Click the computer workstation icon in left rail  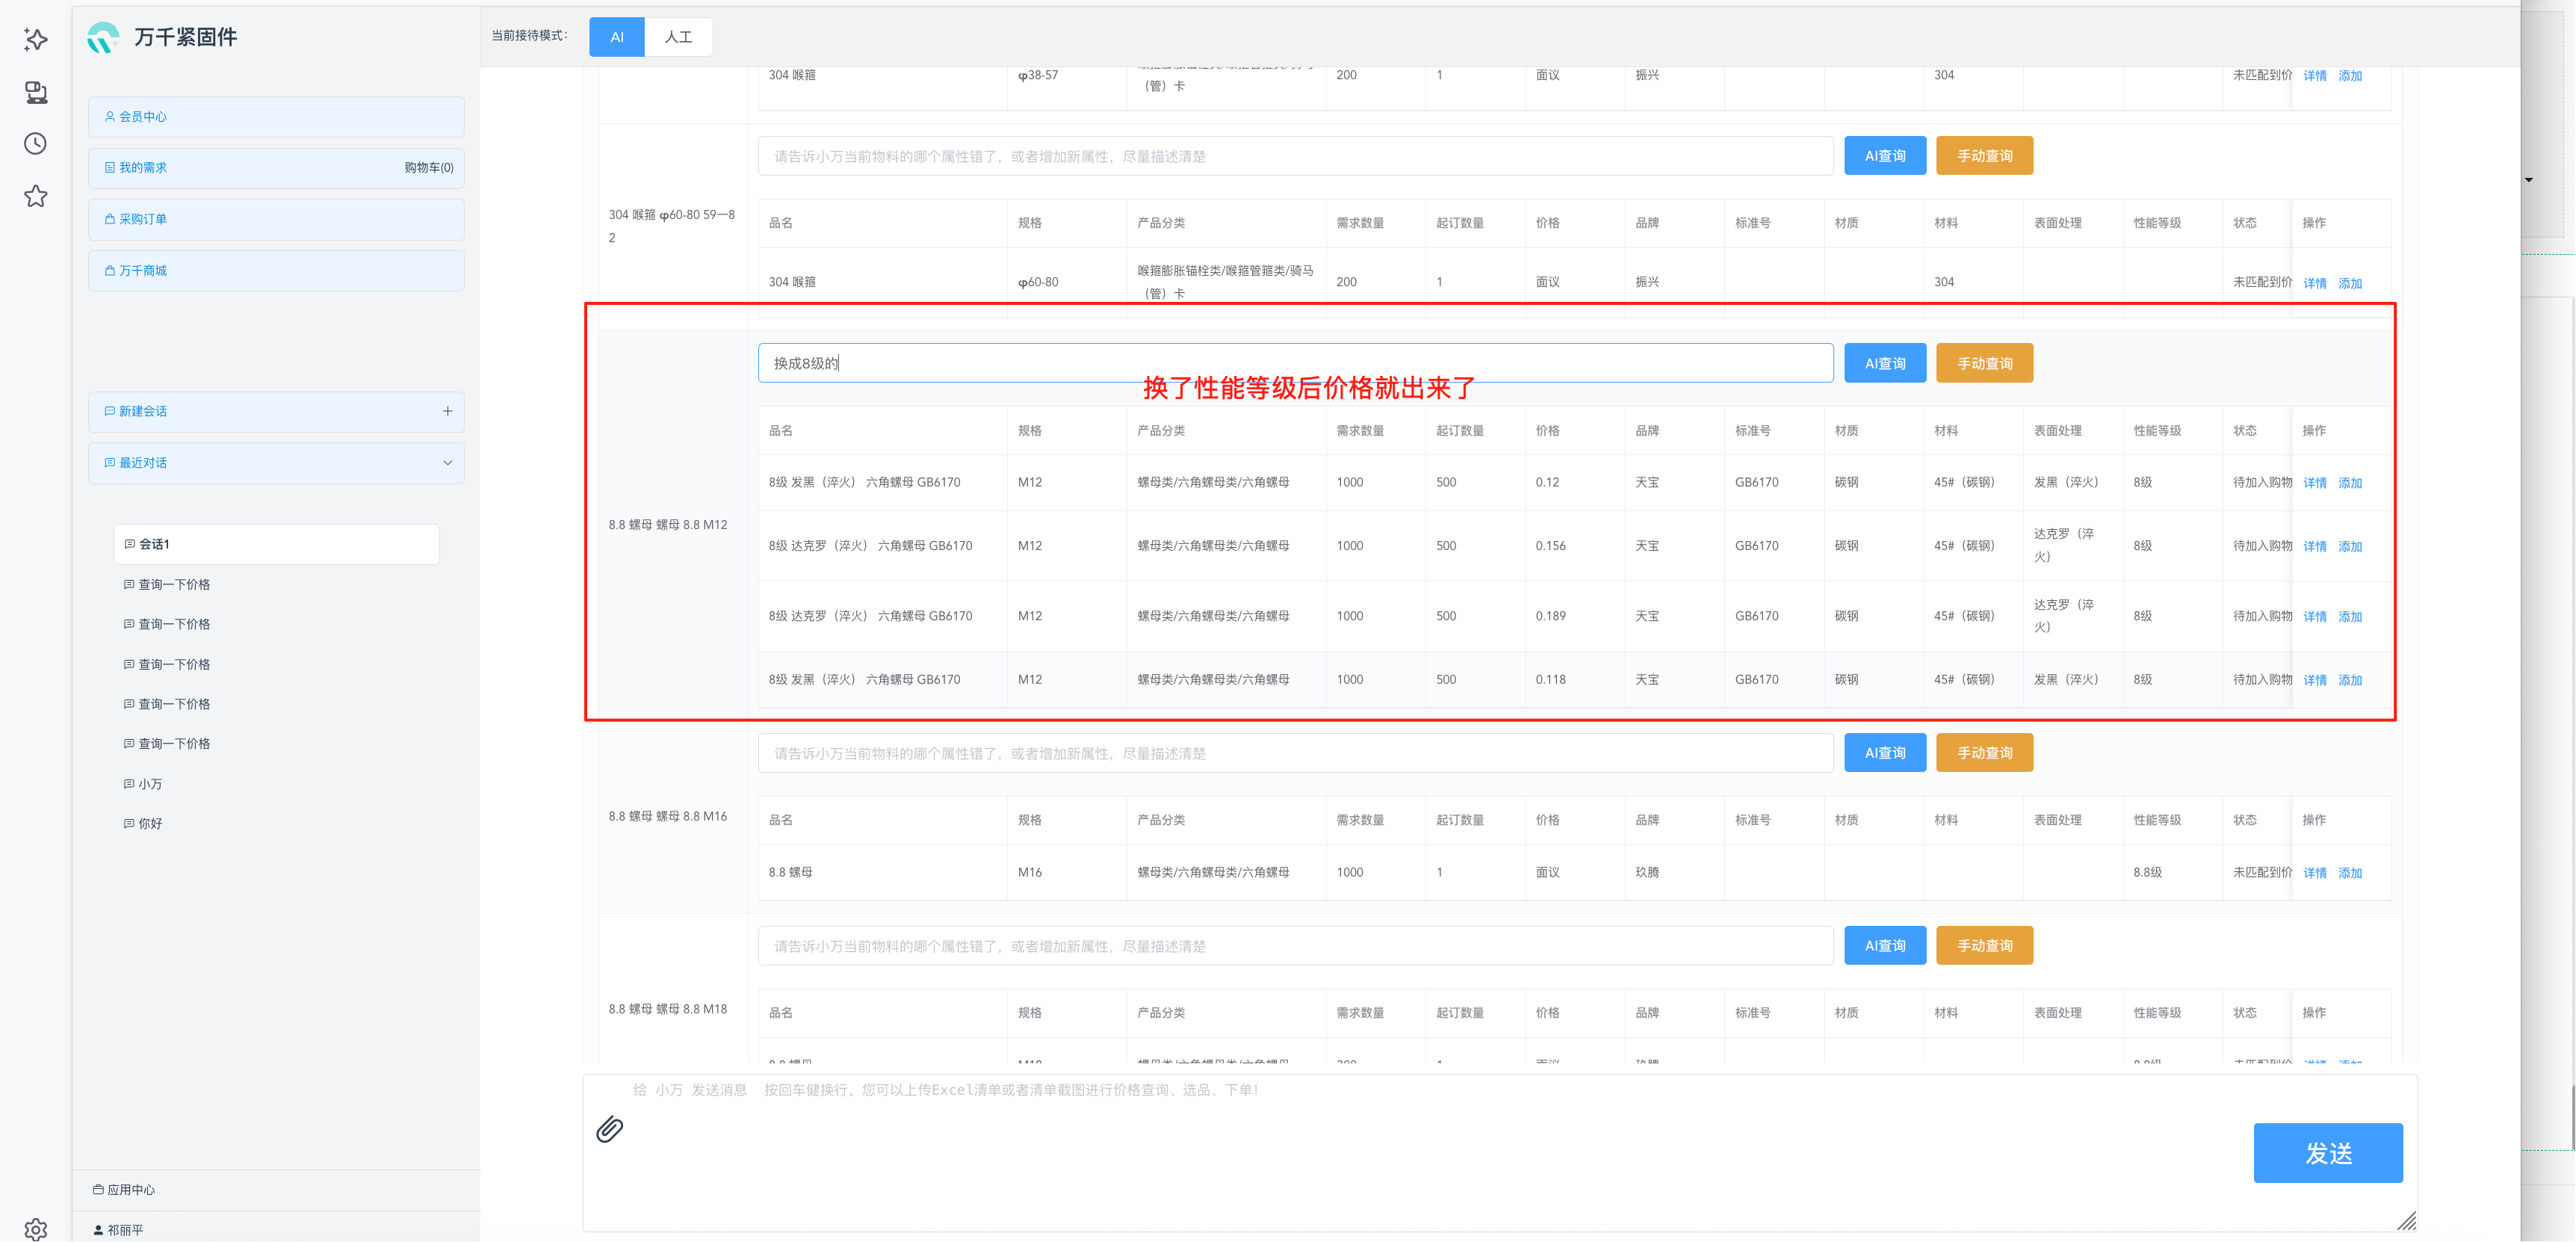tap(36, 92)
